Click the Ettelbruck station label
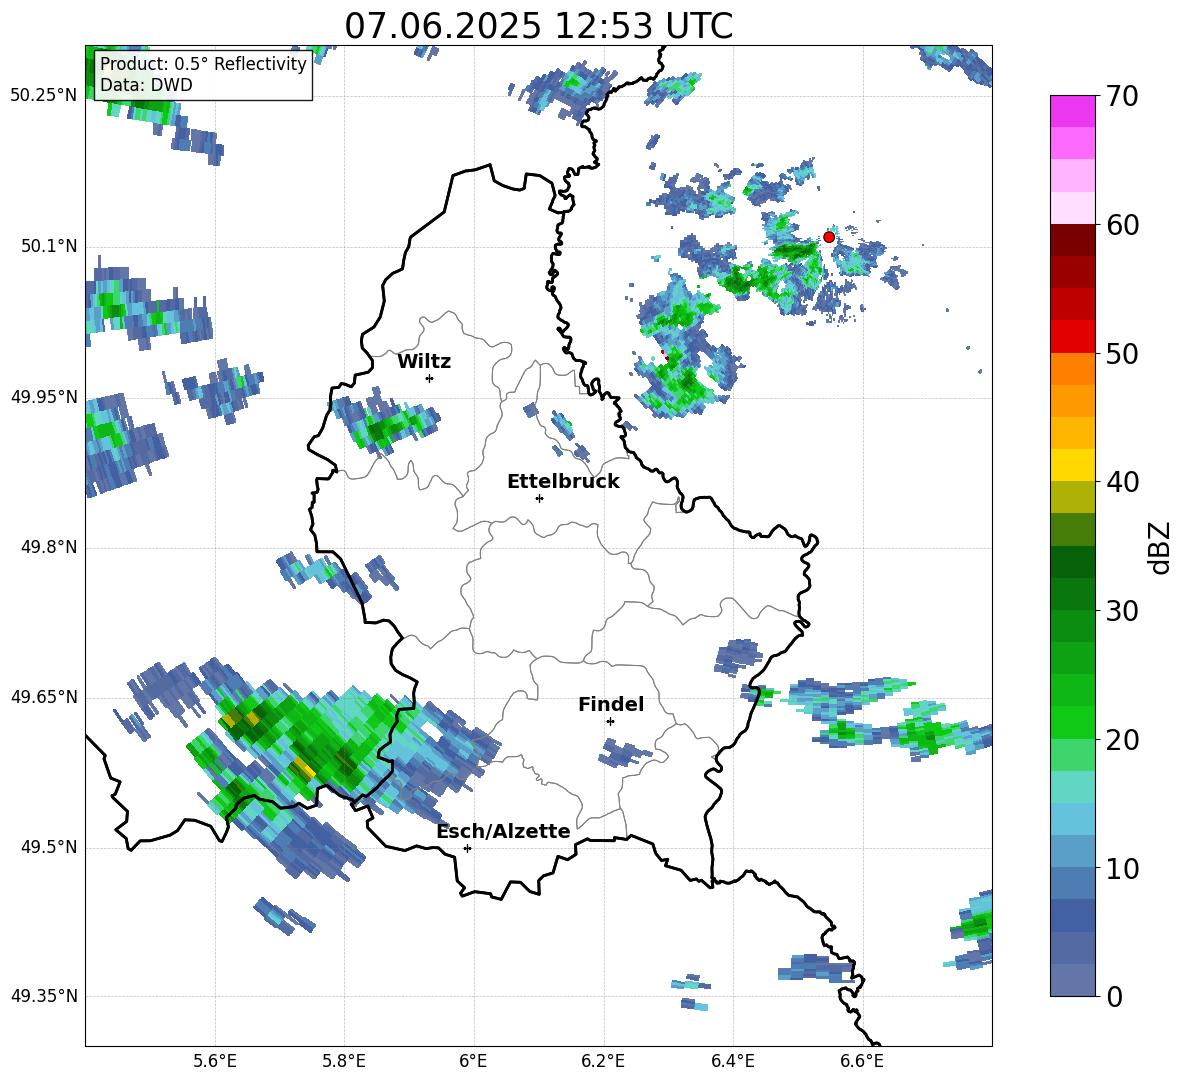This screenshot has height=1081, width=1184. pyautogui.click(x=563, y=482)
